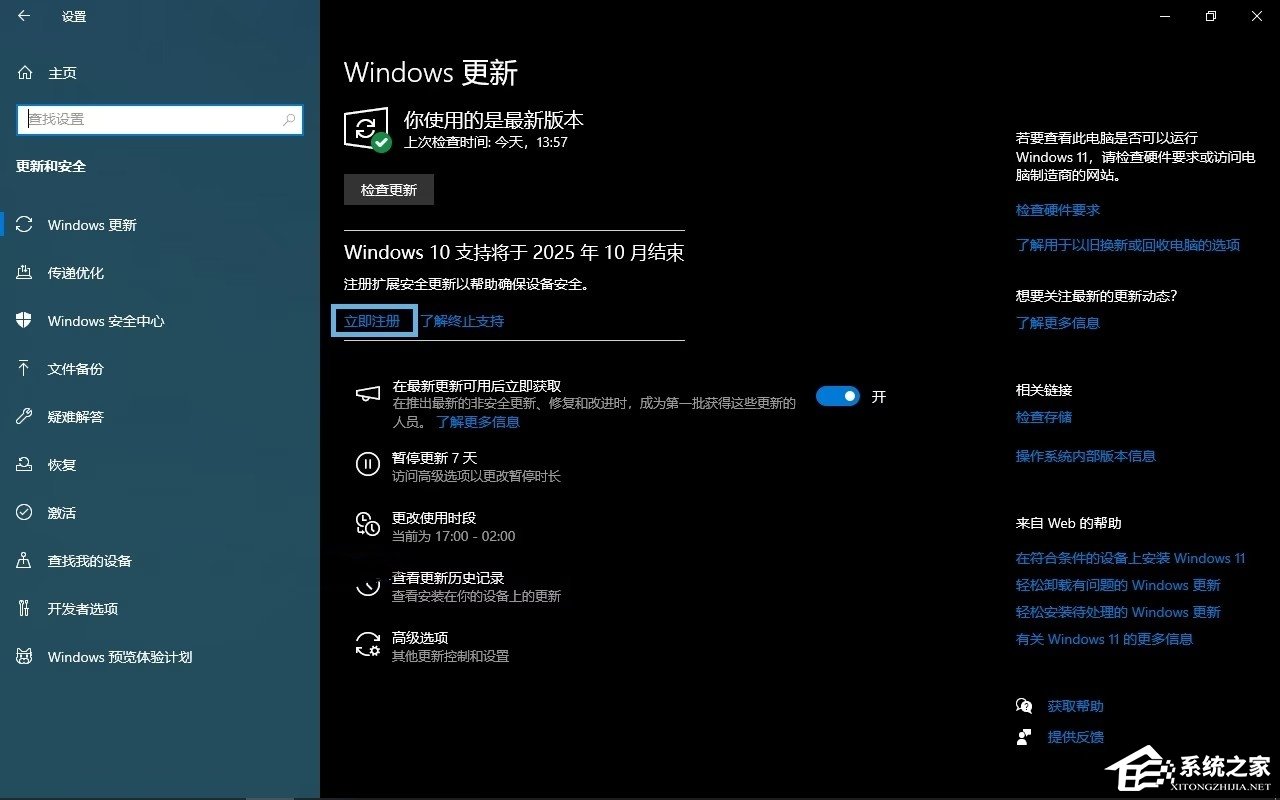This screenshot has height=800, width=1280.
Task: Select the 查找我的设备 locate icon
Action: pos(25,561)
